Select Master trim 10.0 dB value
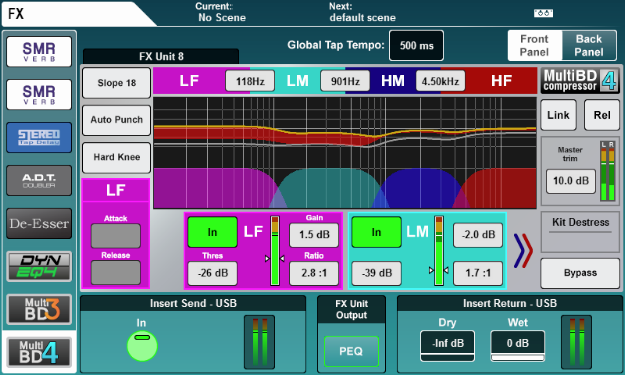 pyautogui.click(x=571, y=181)
